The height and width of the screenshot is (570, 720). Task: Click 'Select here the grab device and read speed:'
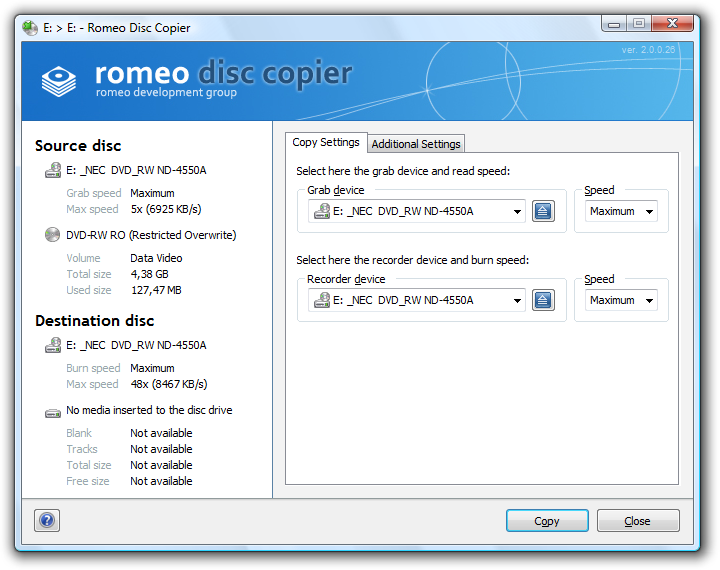pos(403,171)
